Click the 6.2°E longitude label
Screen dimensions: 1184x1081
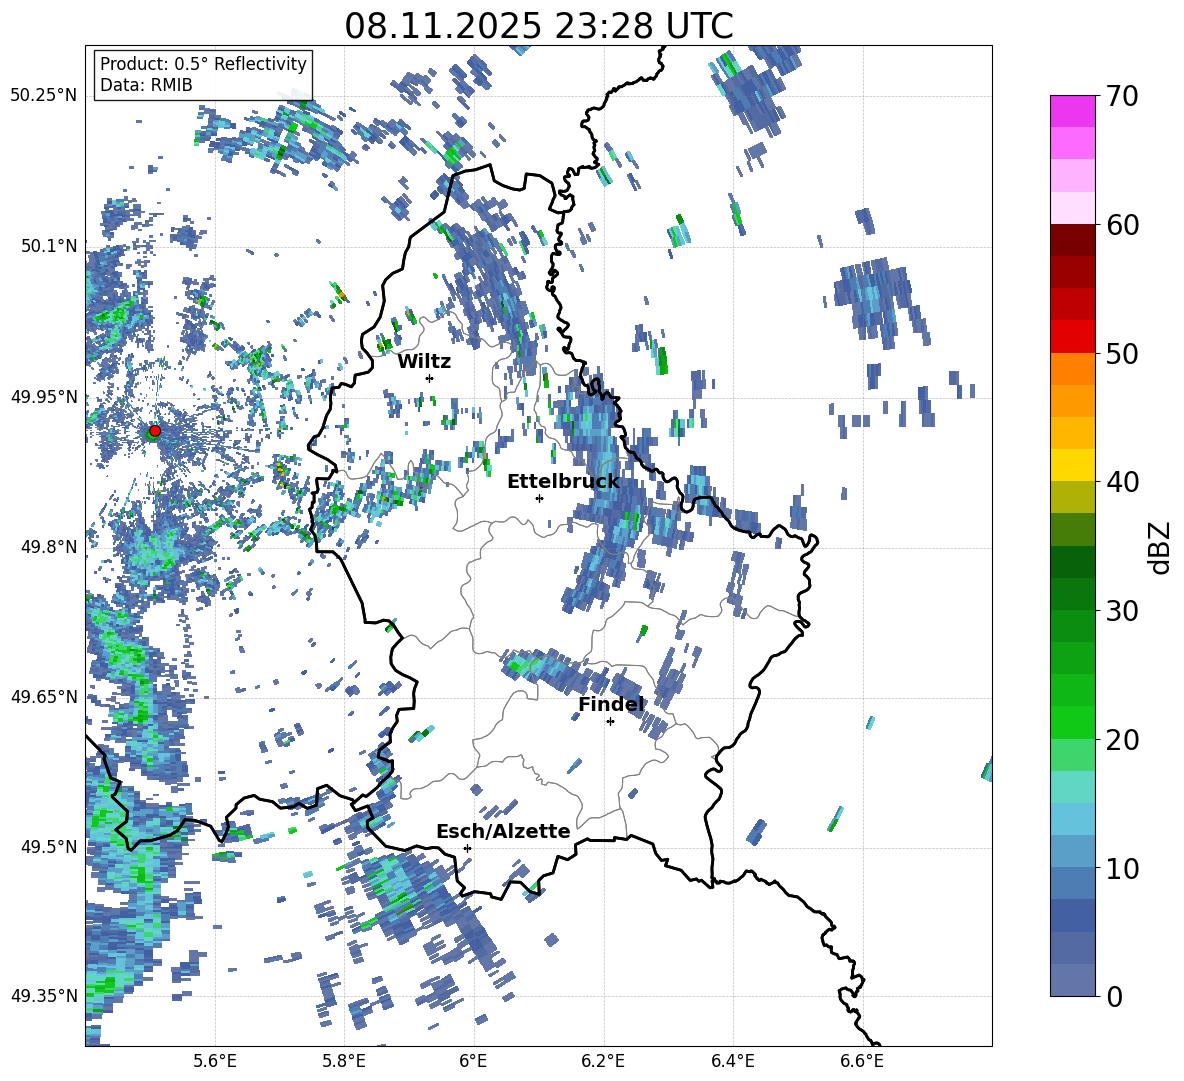tap(603, 1061)
